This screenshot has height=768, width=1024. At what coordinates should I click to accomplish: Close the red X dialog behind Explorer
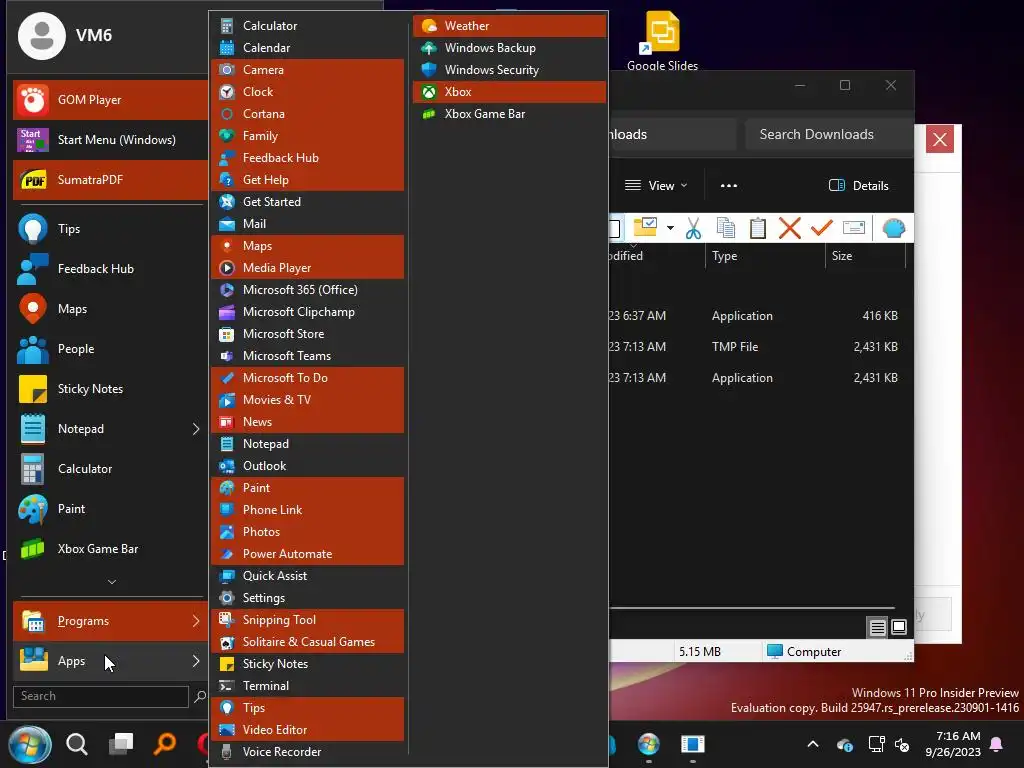point(940,139)
